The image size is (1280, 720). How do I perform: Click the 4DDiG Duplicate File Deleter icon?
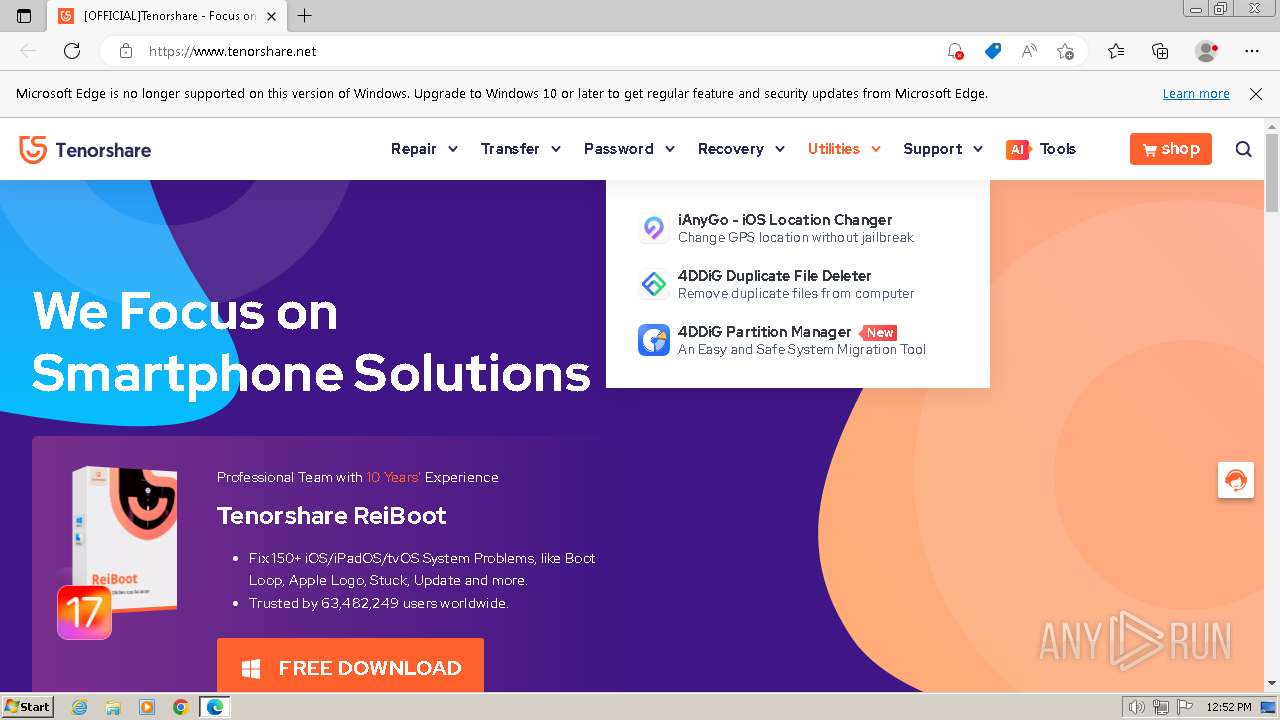[654, 284]
